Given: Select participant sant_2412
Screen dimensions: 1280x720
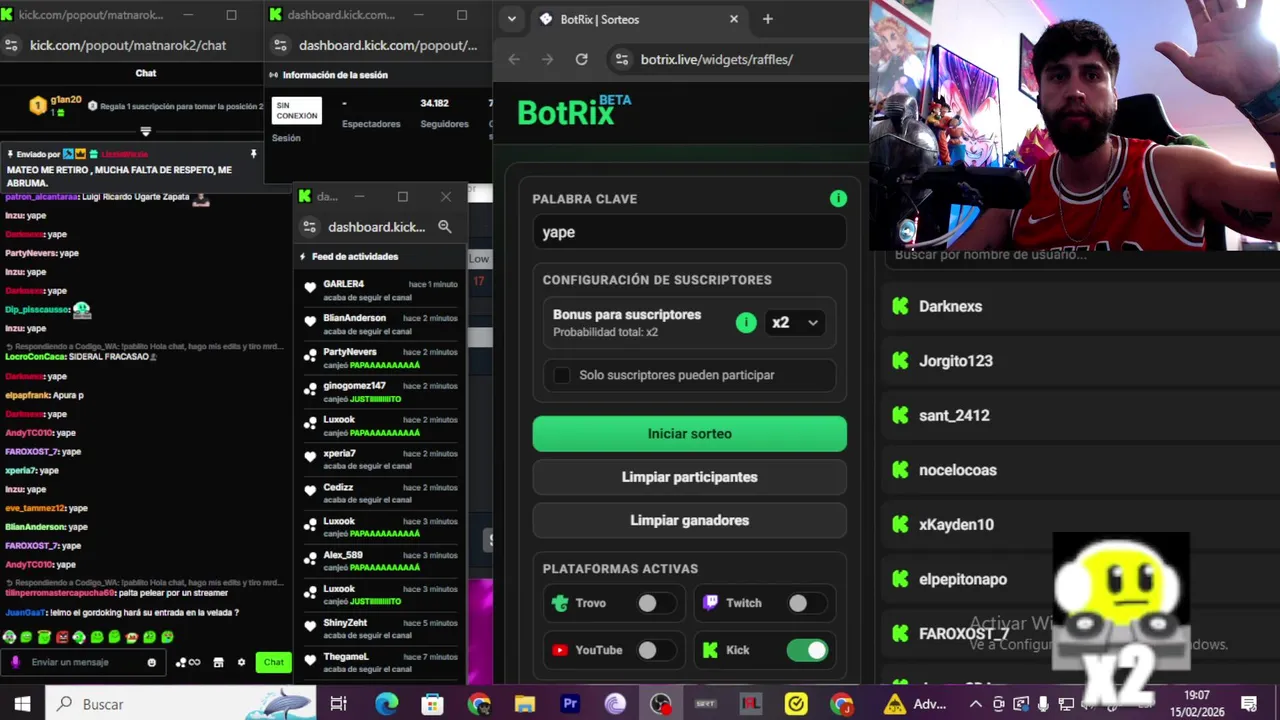Looking at the screenshot, I should (954, 415).
